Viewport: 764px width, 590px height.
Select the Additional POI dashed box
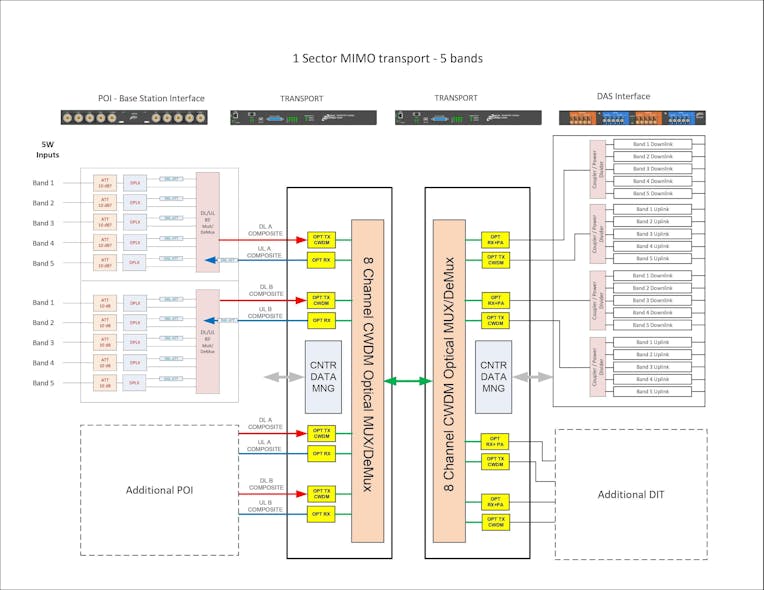click(x=160, y=490)
